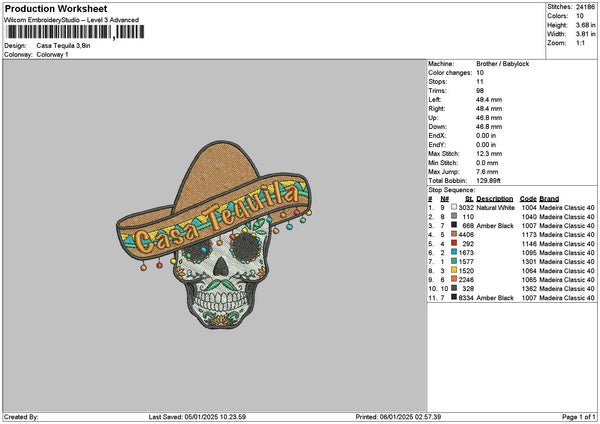Screen dimensions: 600x424
Task: Click 'Amber Black' description in row 3
Action: tap(495, 226)
